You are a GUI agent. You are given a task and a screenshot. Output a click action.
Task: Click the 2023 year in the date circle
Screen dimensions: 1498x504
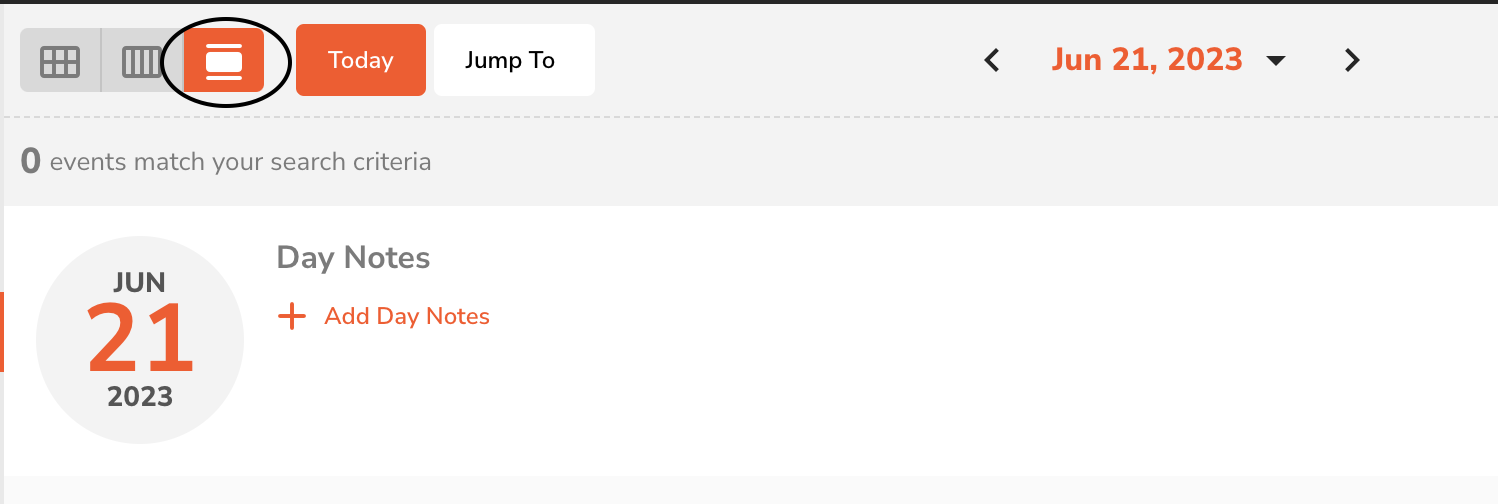[140, 397]
